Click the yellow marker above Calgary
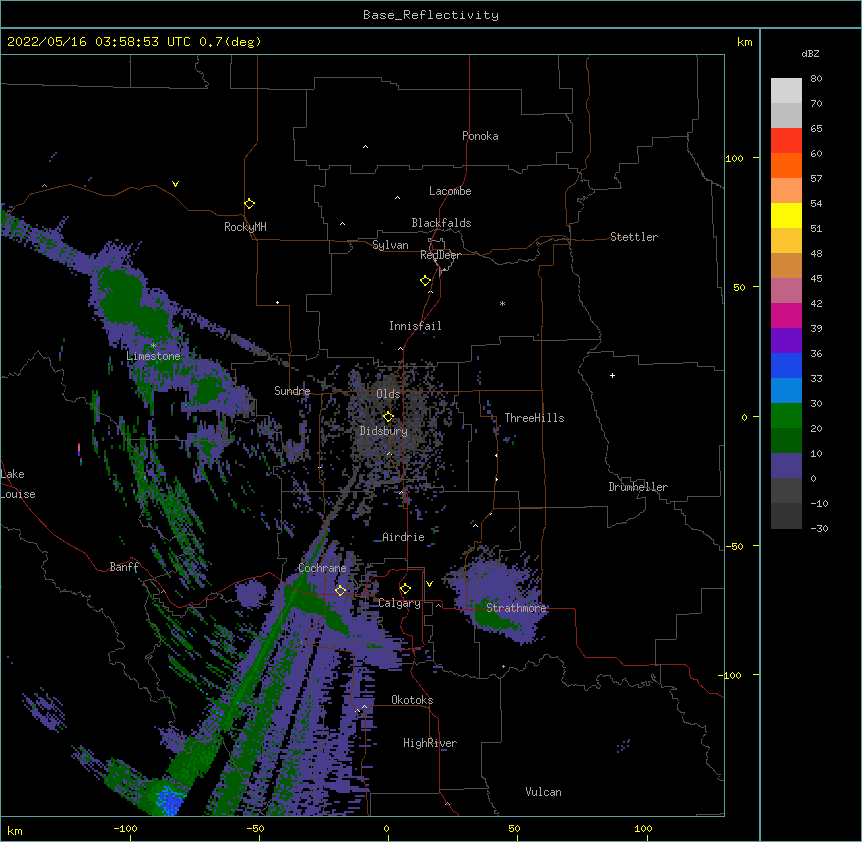 (x=405, y=589)
